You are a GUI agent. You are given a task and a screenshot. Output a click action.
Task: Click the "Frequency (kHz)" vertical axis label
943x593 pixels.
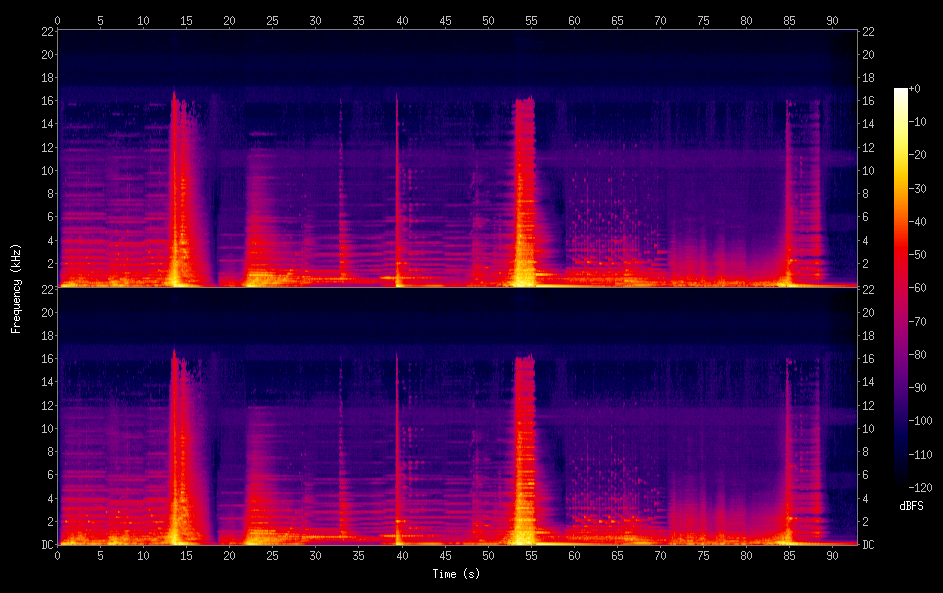(16, 288)
